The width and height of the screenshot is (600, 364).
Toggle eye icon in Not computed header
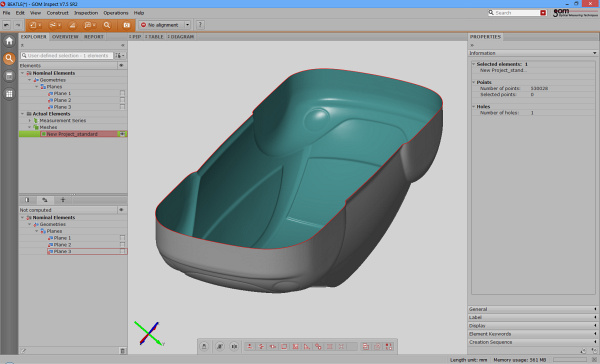[121, 210]
